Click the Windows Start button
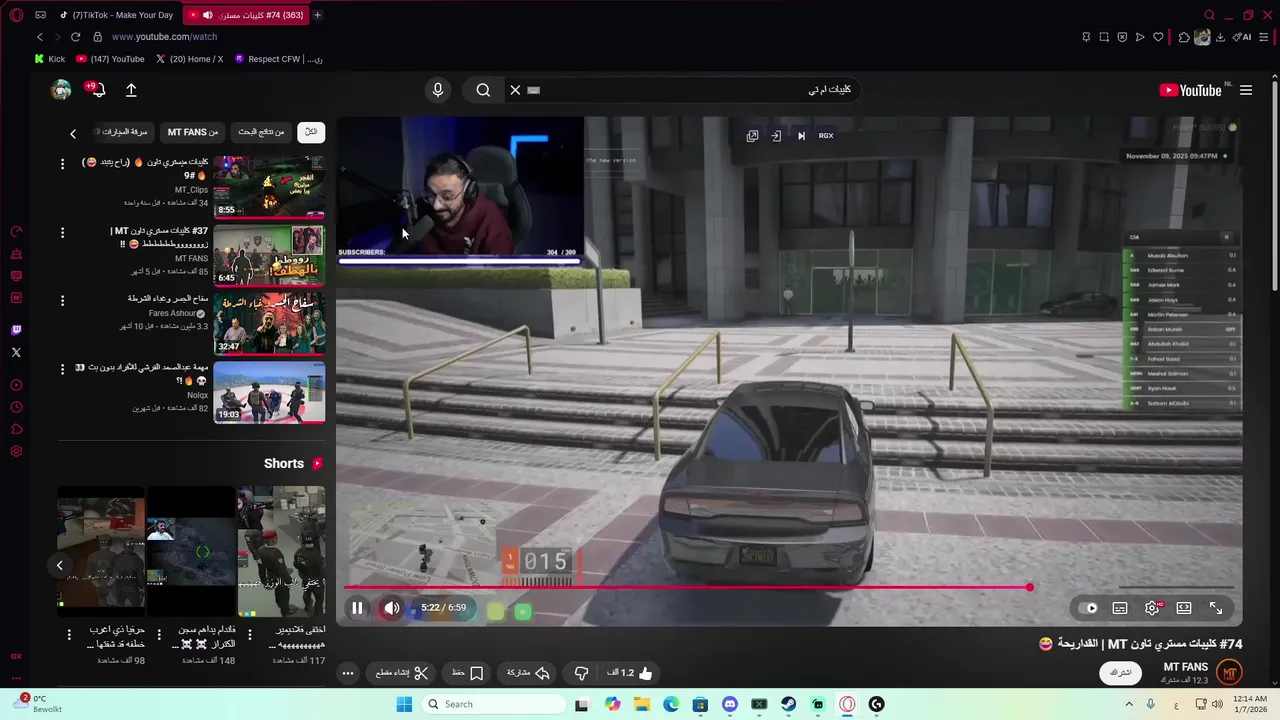Screen dimensions: 1280x720 pyautogui.click(x=404, y=704)
